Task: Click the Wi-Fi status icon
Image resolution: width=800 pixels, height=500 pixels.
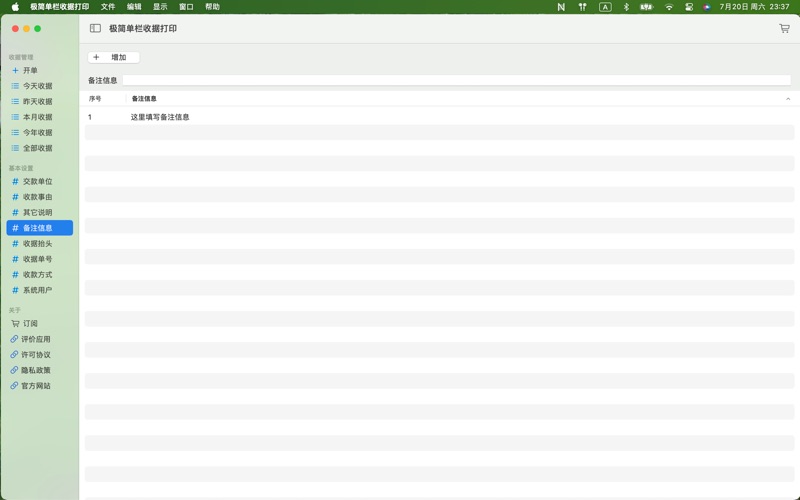Action: (x=669, y=7)
